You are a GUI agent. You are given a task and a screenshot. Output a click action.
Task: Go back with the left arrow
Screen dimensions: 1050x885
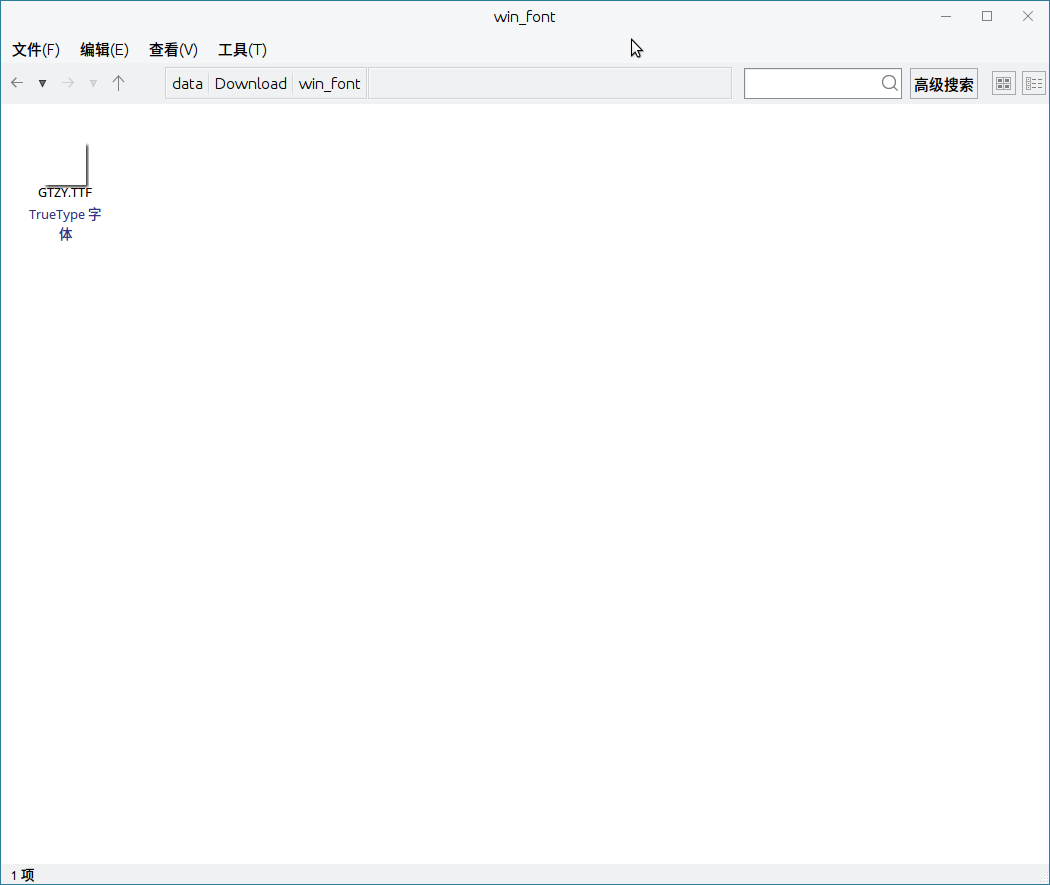17,83
